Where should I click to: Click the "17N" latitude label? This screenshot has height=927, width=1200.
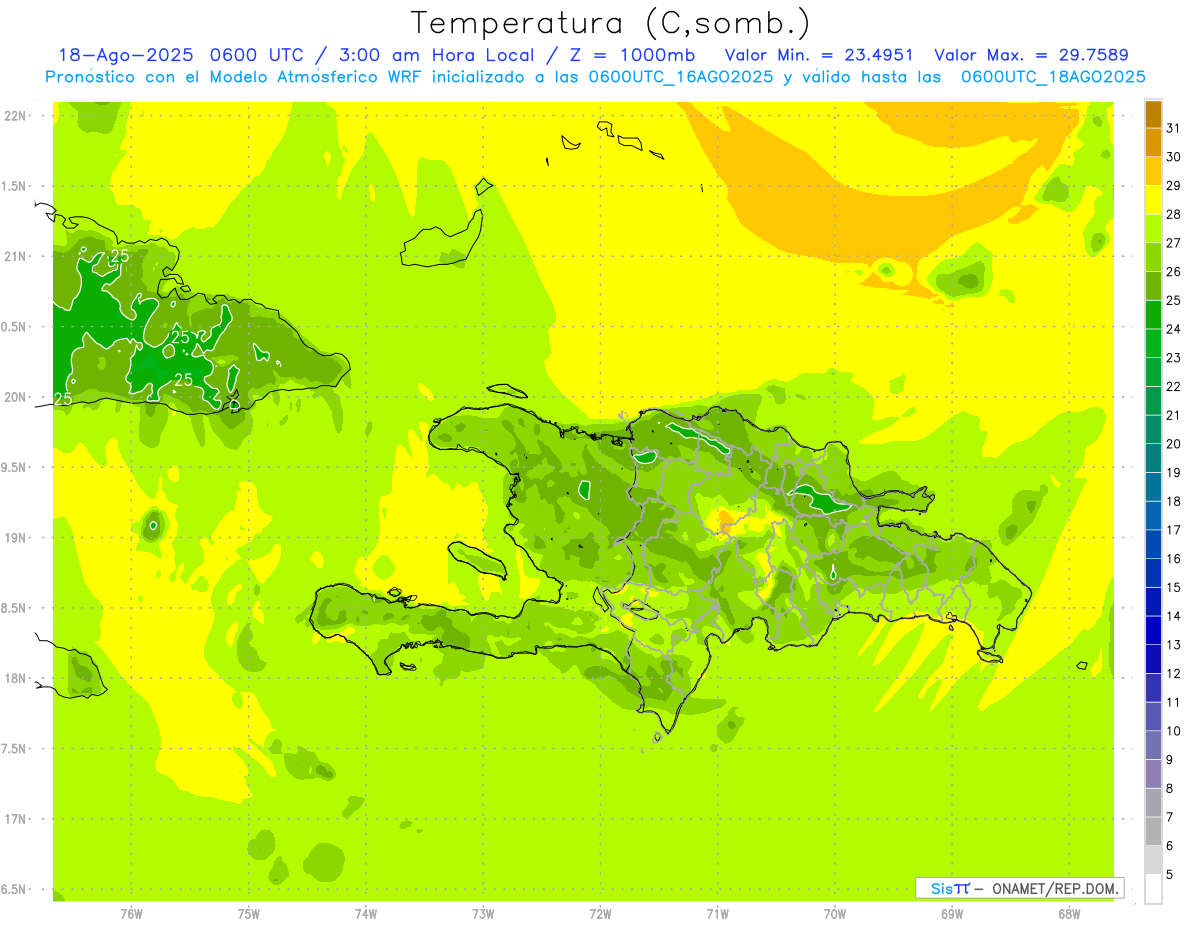click(15, 819)
